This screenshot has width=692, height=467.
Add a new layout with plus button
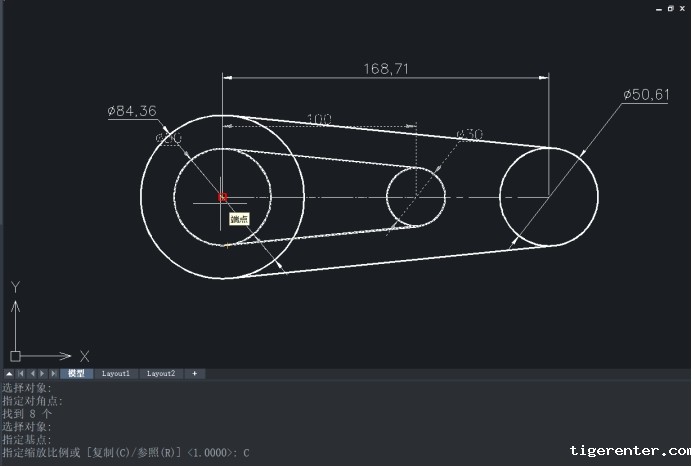point(194,374)
